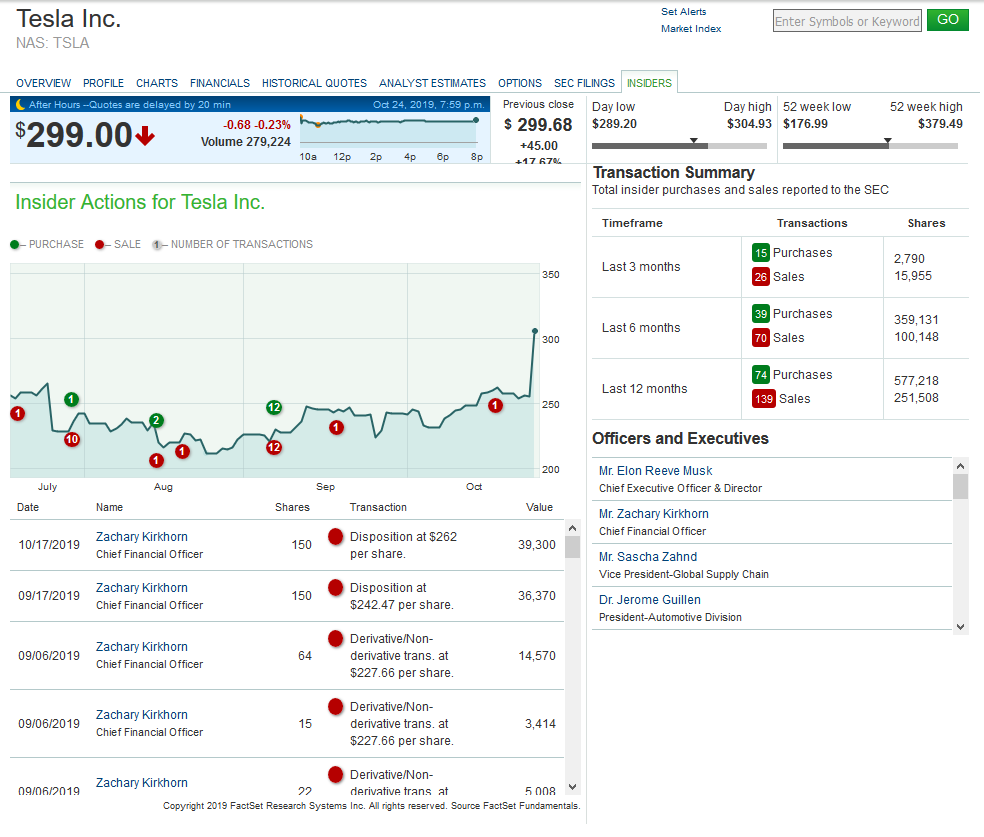Image resolution: width=984 pixels, height=837 pixels.
Task: Click the Set Alerts link
Action: pyautogui.click(x=683, y=11)
